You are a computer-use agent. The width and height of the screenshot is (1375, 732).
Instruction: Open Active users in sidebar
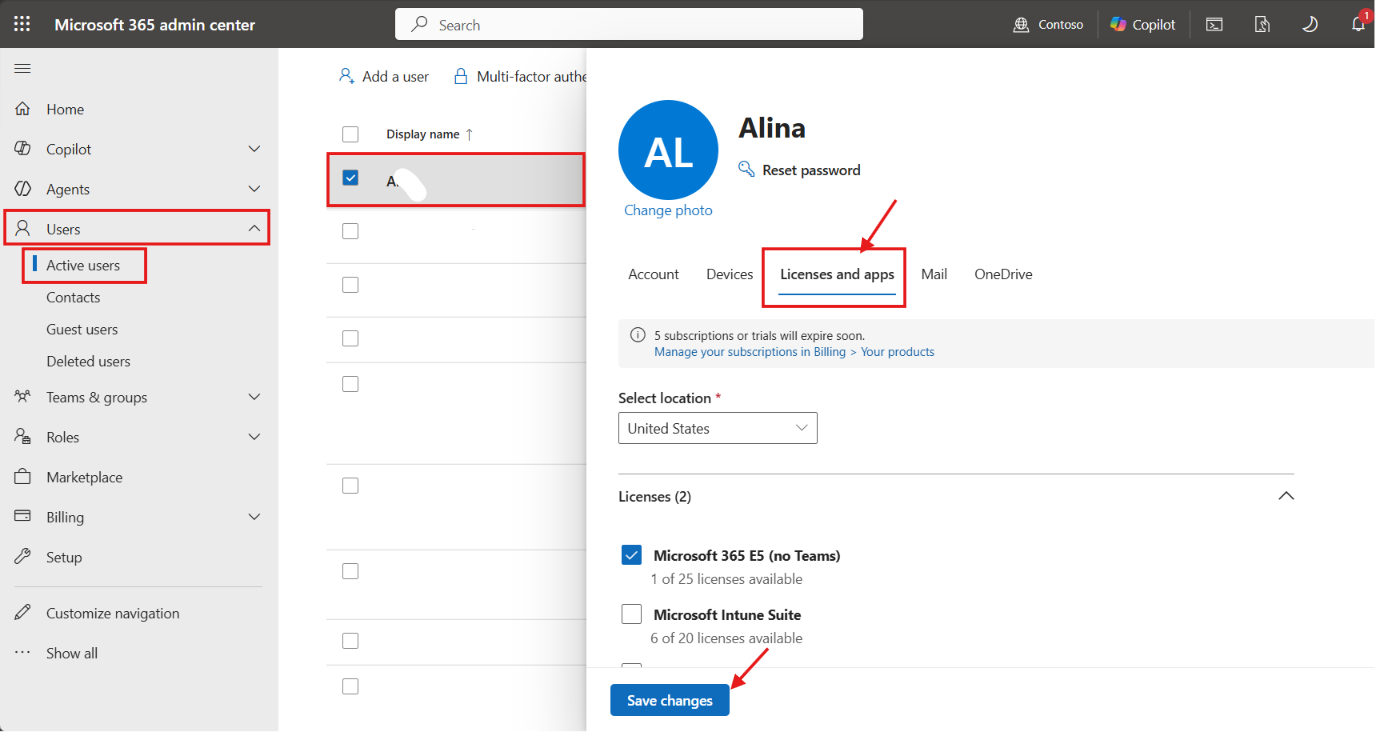[x=83, y=265]
